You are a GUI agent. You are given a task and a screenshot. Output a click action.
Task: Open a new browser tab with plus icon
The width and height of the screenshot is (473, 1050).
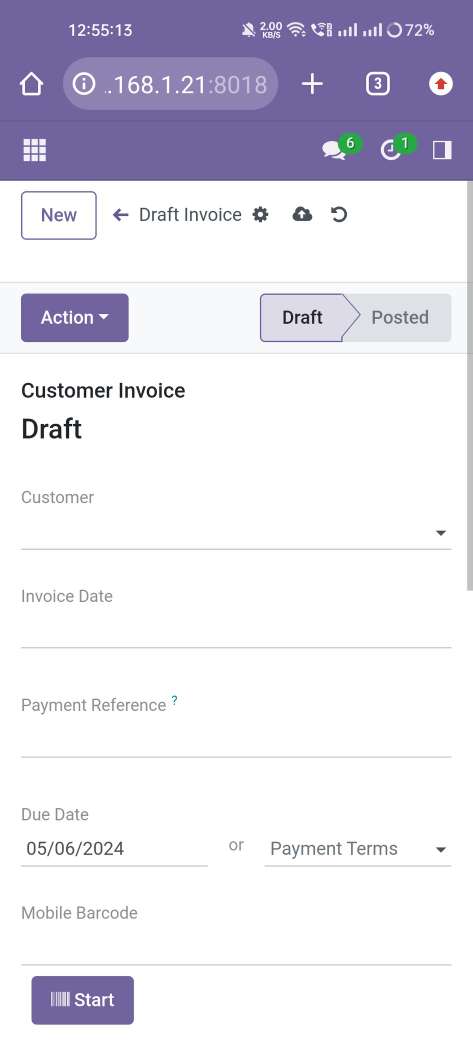(x=312, y=84)
